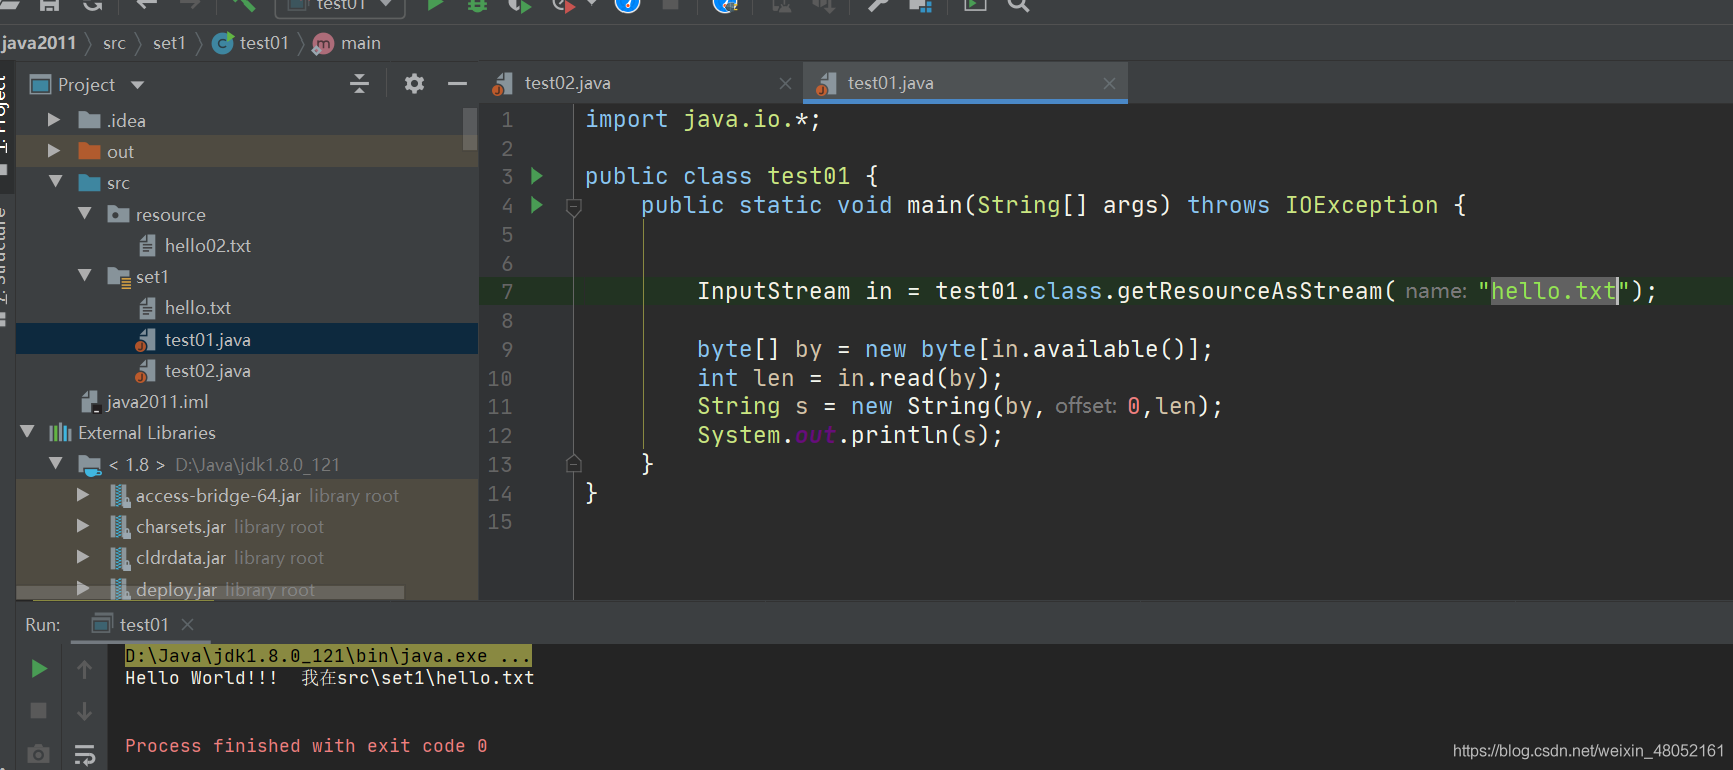The width and height of the screenshot is (1733, 770).
Task: Expand the out folder
Action: coord(54,151)
